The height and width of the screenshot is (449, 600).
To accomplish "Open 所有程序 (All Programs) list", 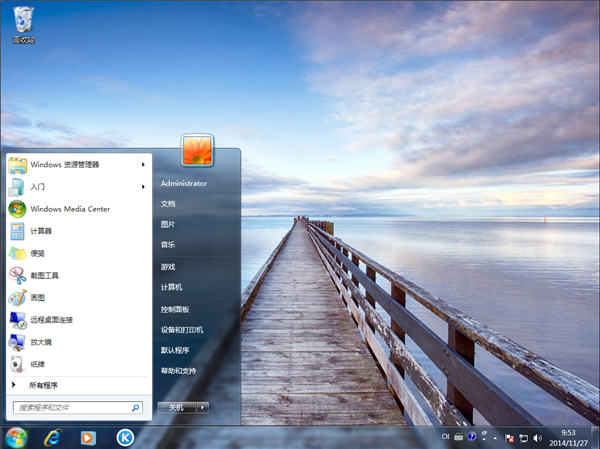I will coord(43,384).
